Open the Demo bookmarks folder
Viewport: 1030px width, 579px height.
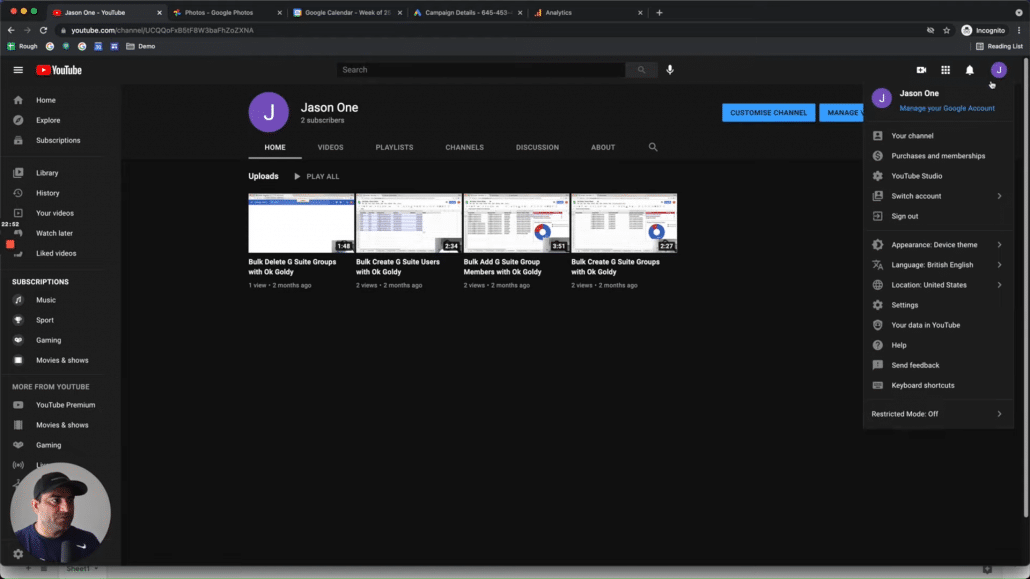pyautogui.click(x=141, y=46)
